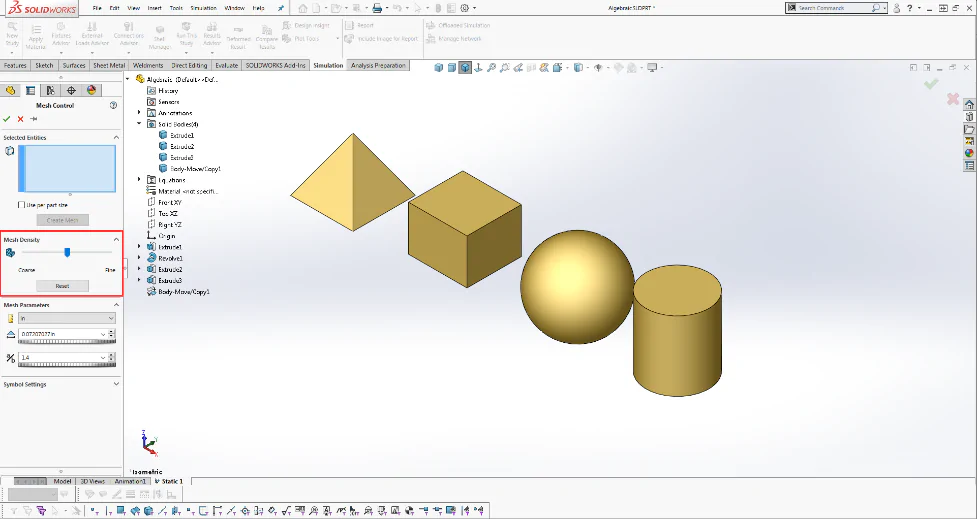Image resolution: width=977 pixels, height=519 pixels.
Task: Click the Create Mesh button
Action: pos(62,220)
